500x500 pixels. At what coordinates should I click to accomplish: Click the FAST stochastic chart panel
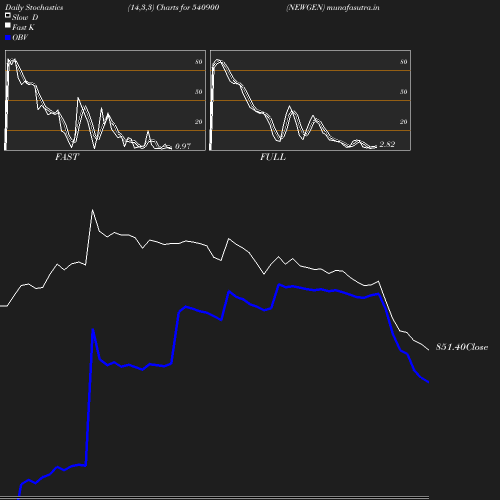(105, 100)
